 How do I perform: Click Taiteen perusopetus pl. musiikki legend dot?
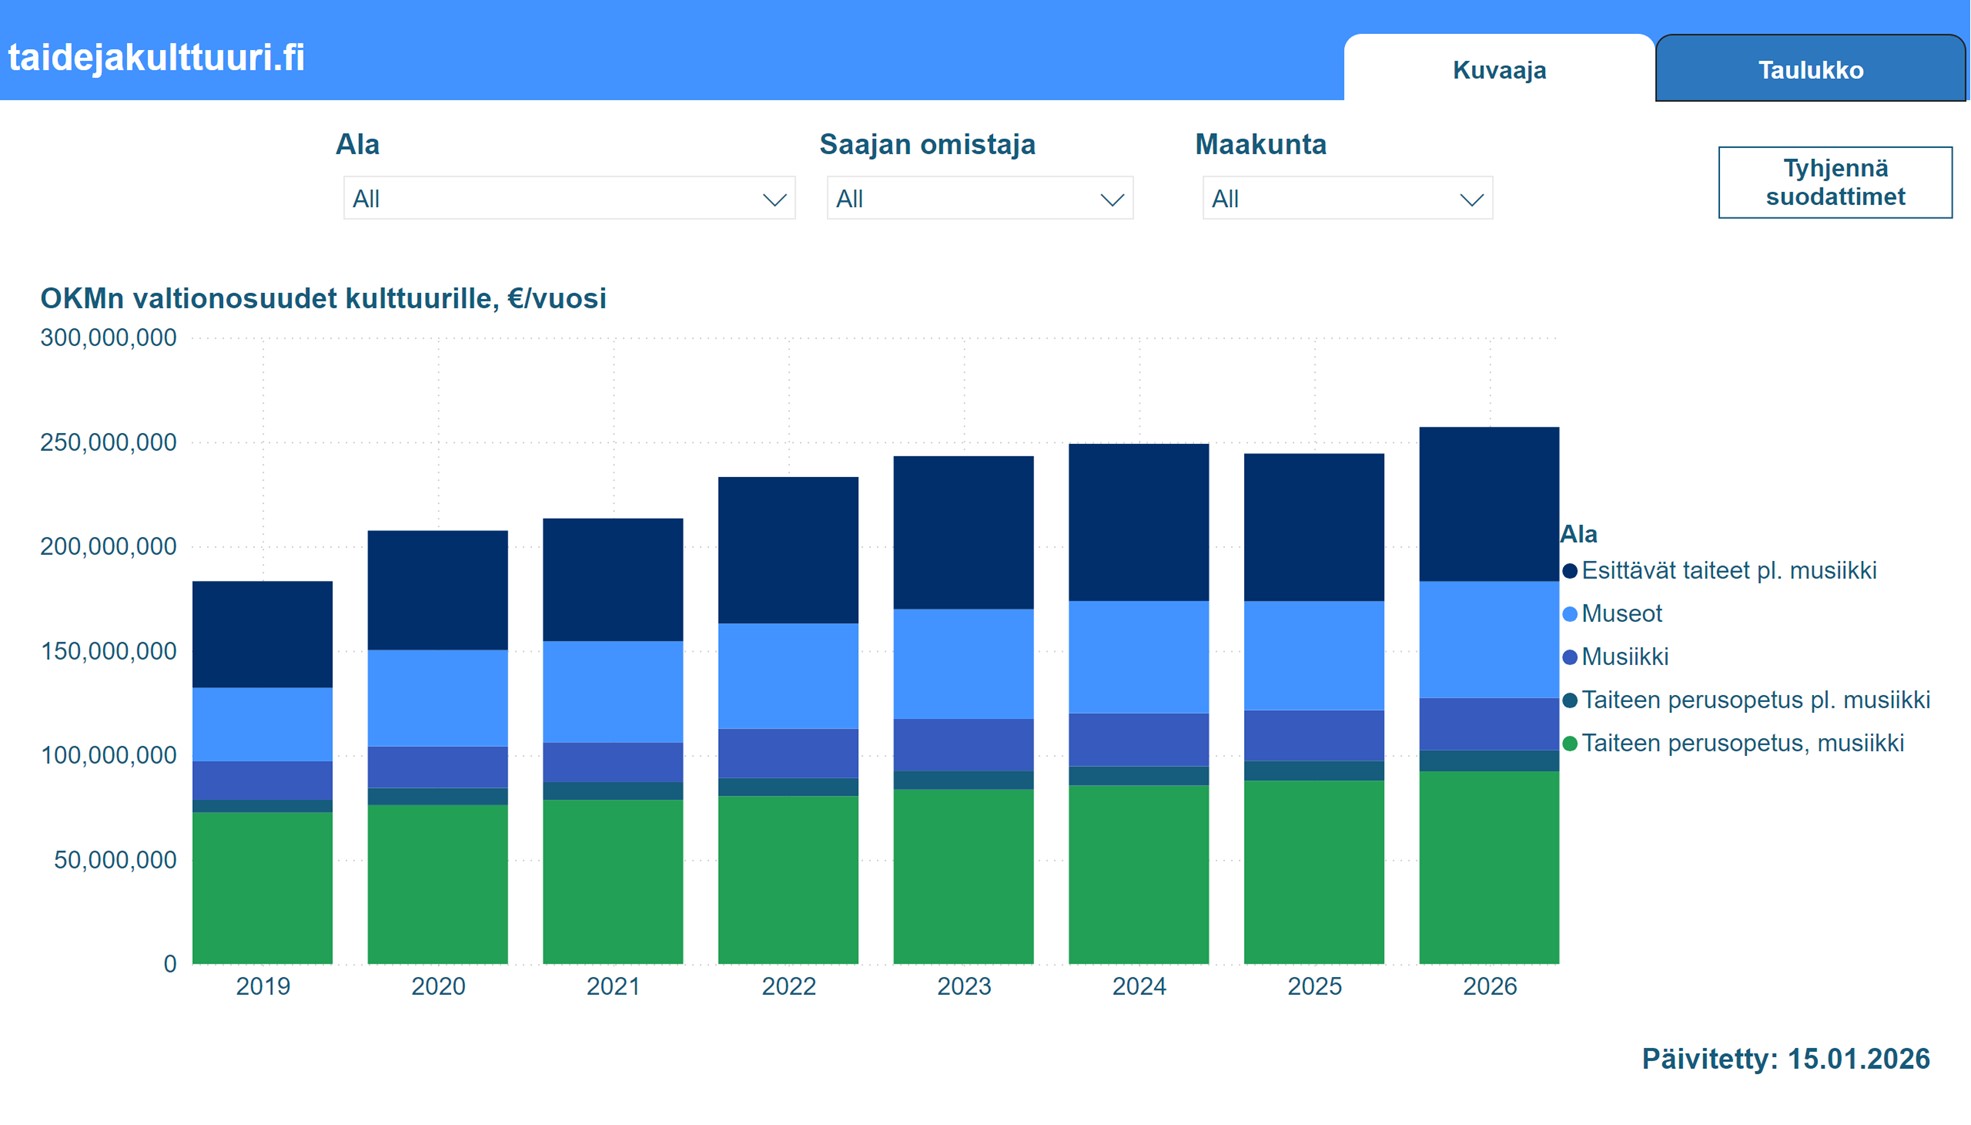[1570, 700]
